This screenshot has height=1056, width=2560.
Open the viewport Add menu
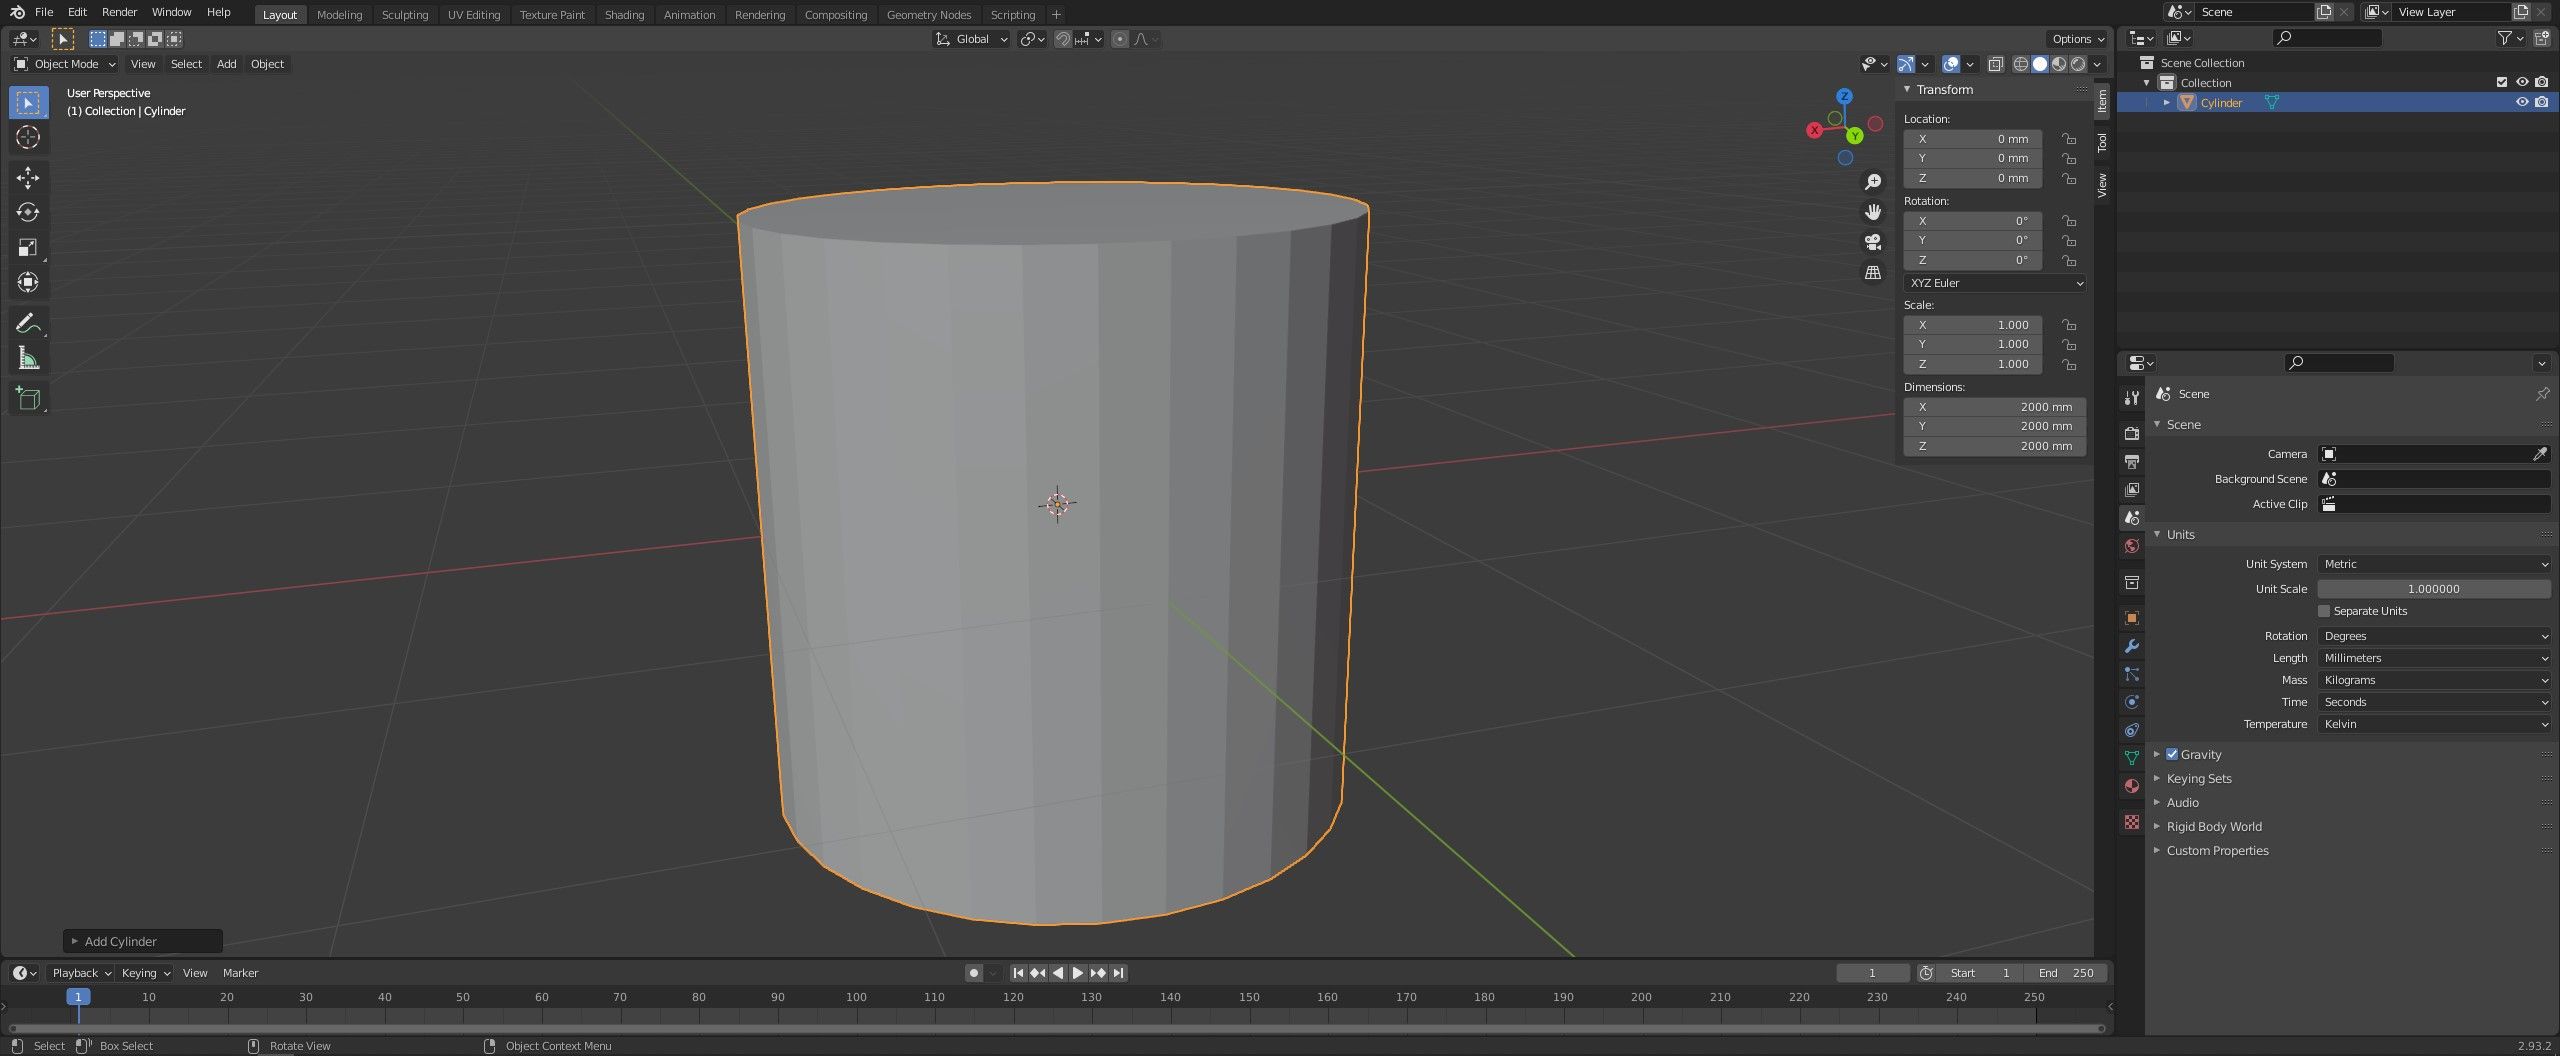tap(227, 64)
